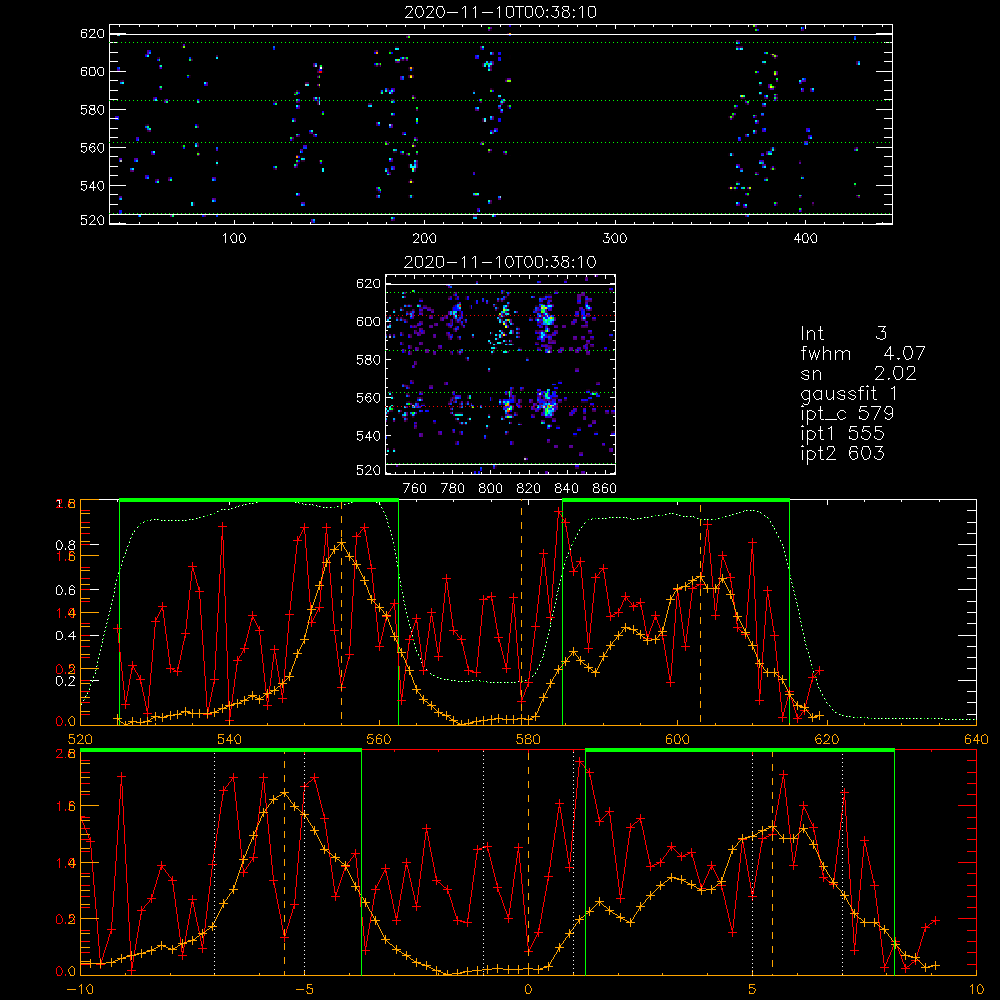Viewport: 1000px width, 1000px height.
Task: Click the 'gaussfit 1' readout
Action: tap(849, 393)
